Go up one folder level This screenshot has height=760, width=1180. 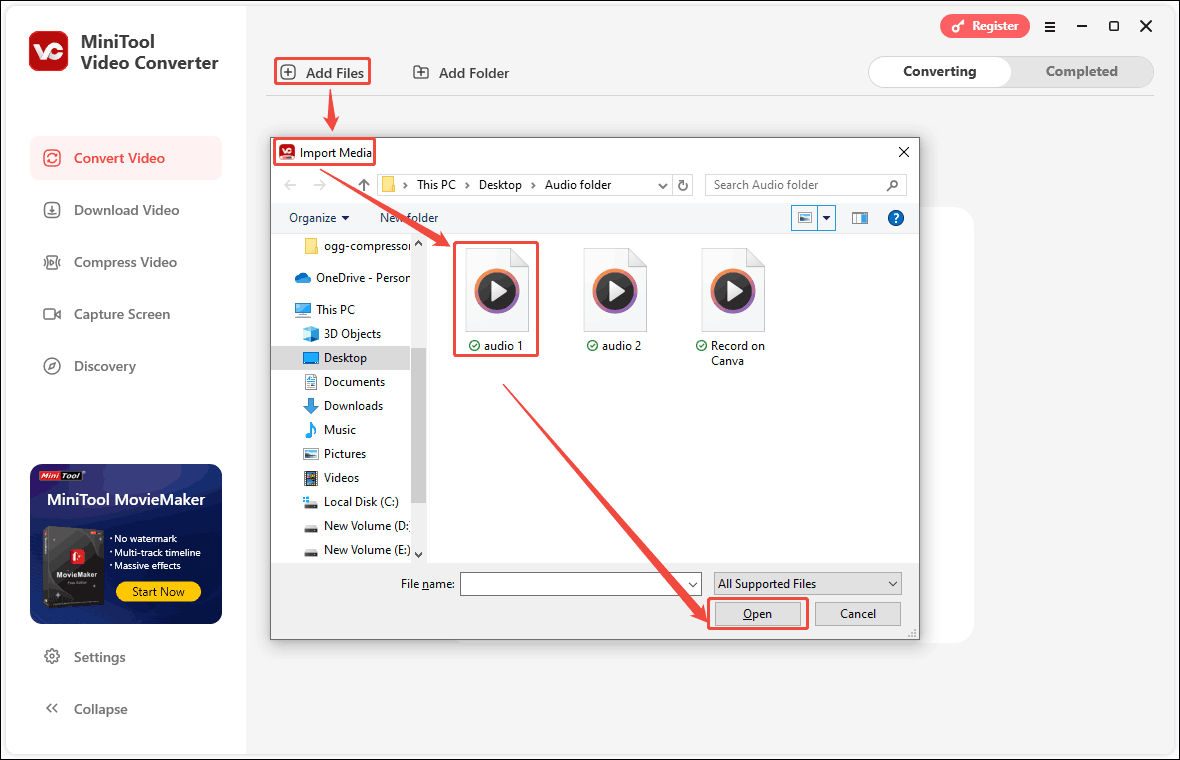[x=363, y=185]
